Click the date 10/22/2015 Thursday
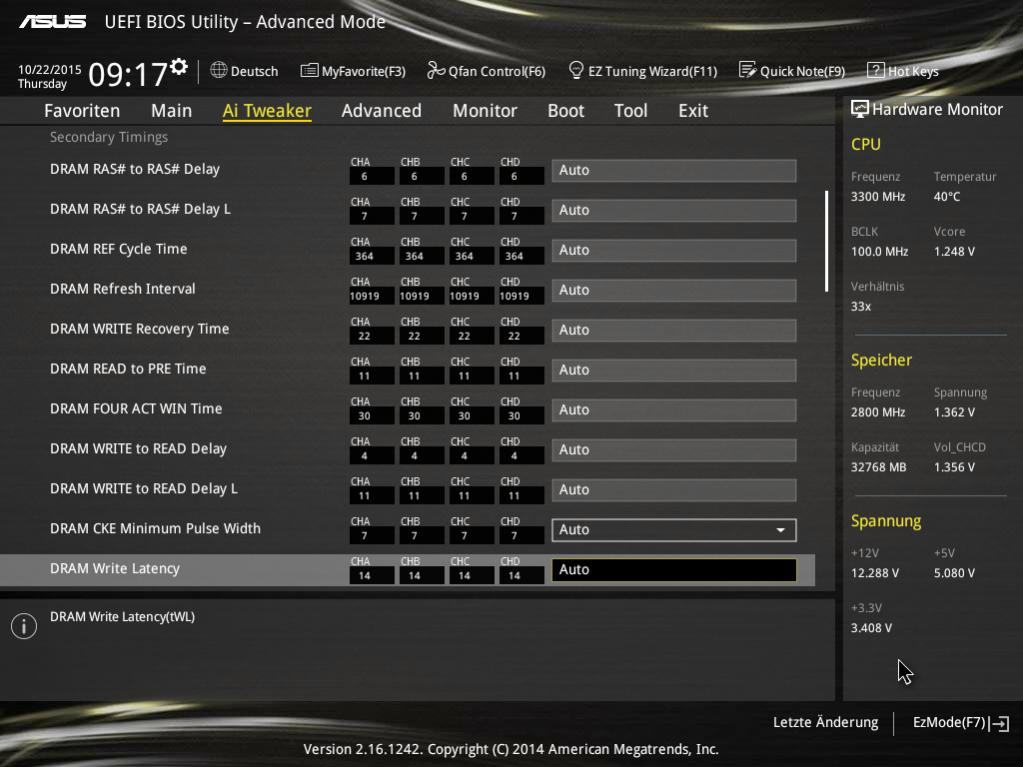This screenshot has width=1023, height=767. pos(50,76)
